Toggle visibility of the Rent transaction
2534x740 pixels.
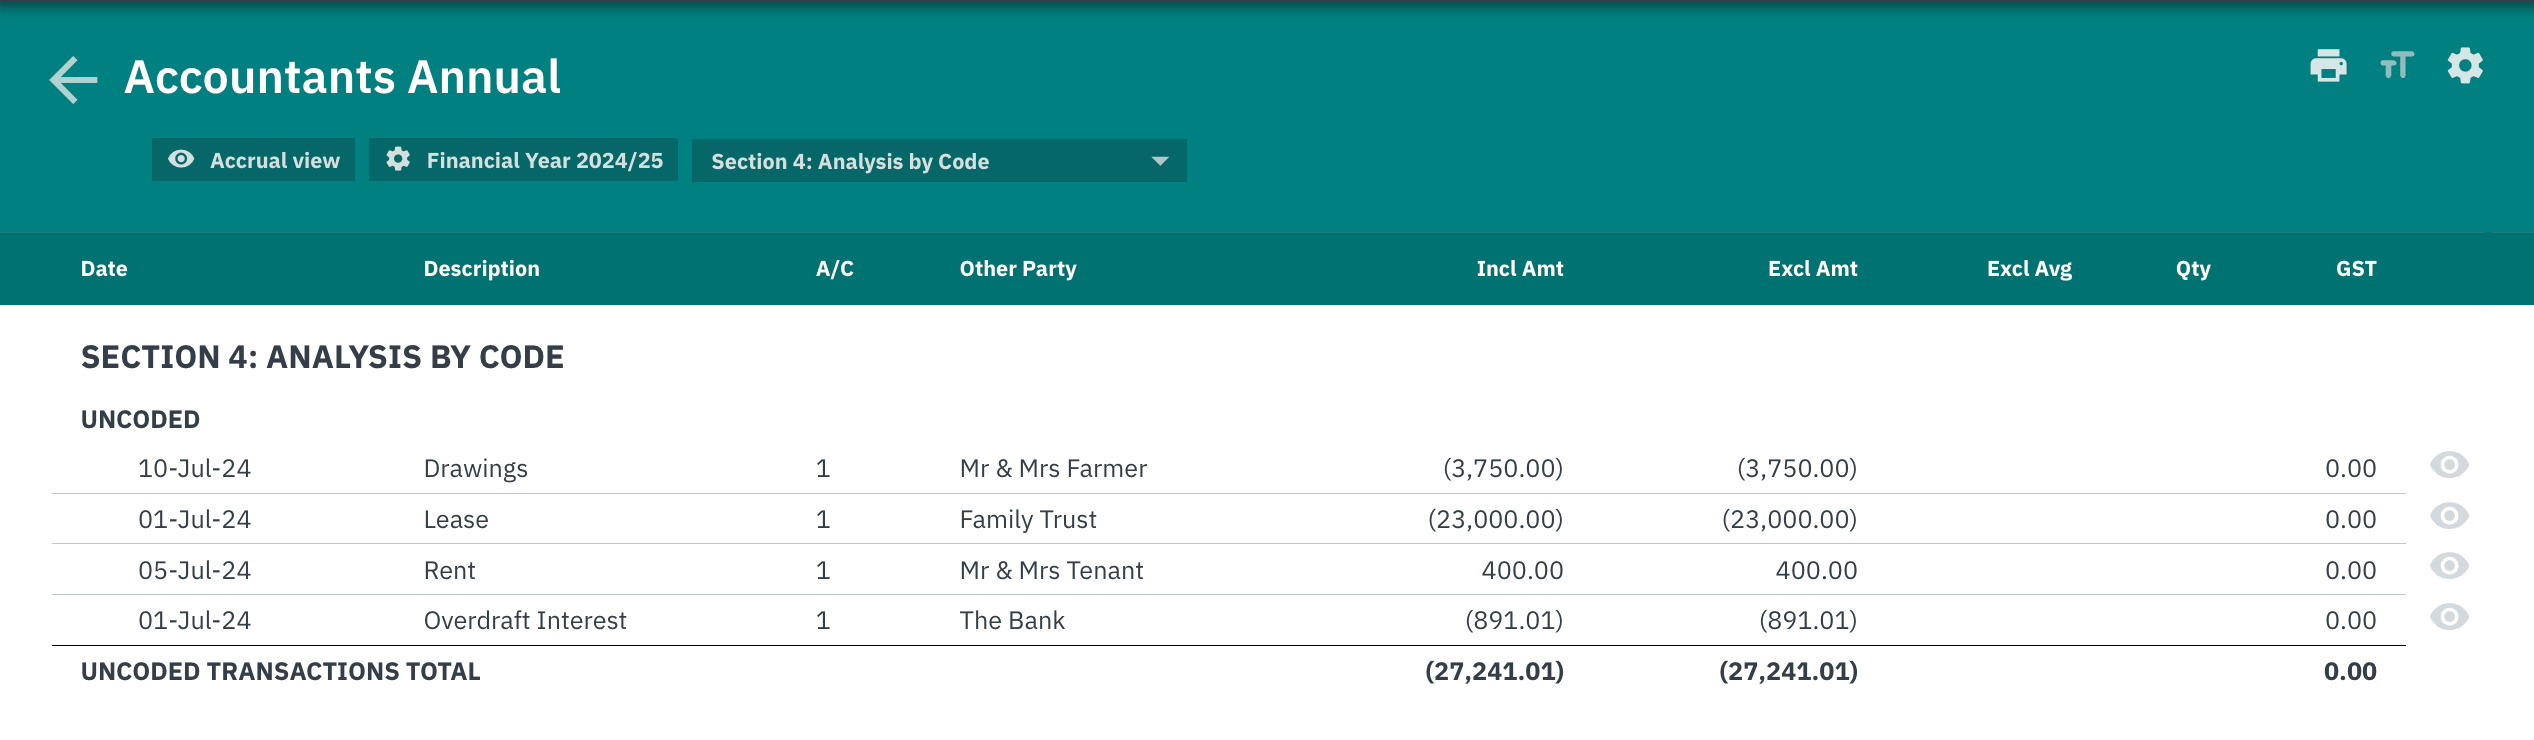(2449, 567)
